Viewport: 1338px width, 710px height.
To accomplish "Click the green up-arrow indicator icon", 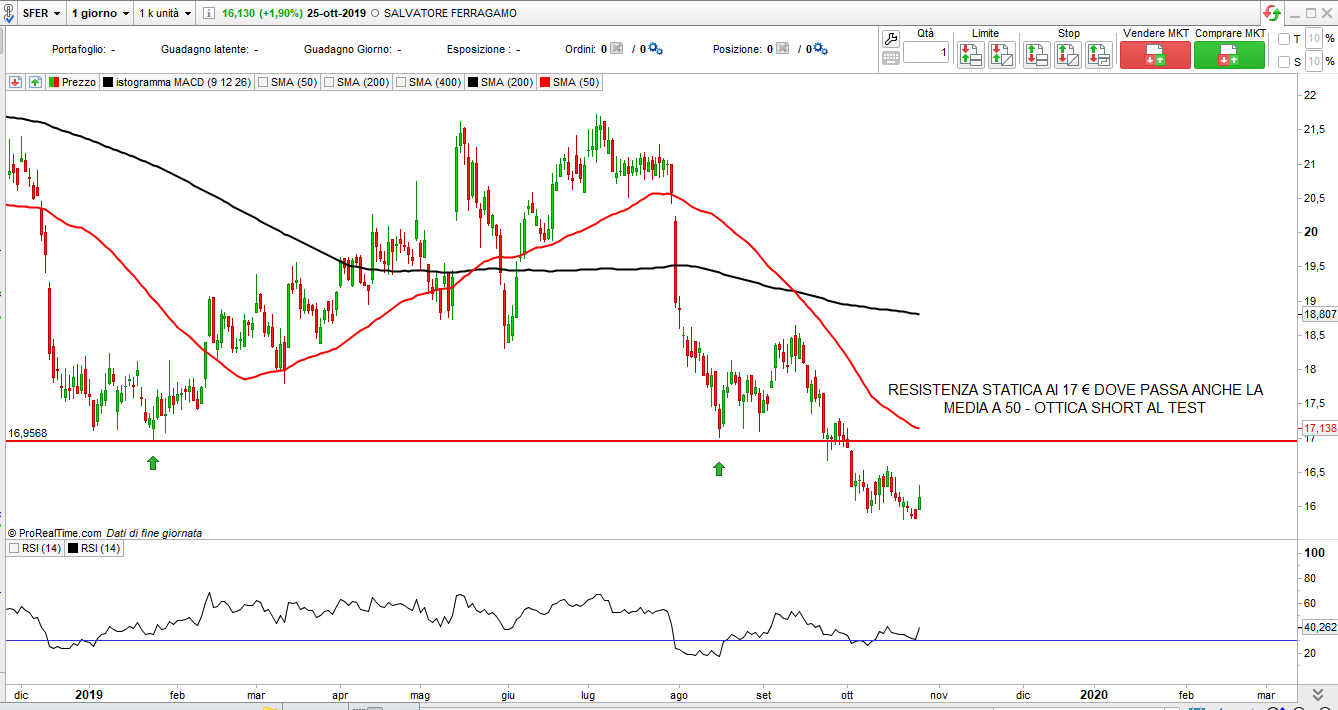I will (35, 82).
